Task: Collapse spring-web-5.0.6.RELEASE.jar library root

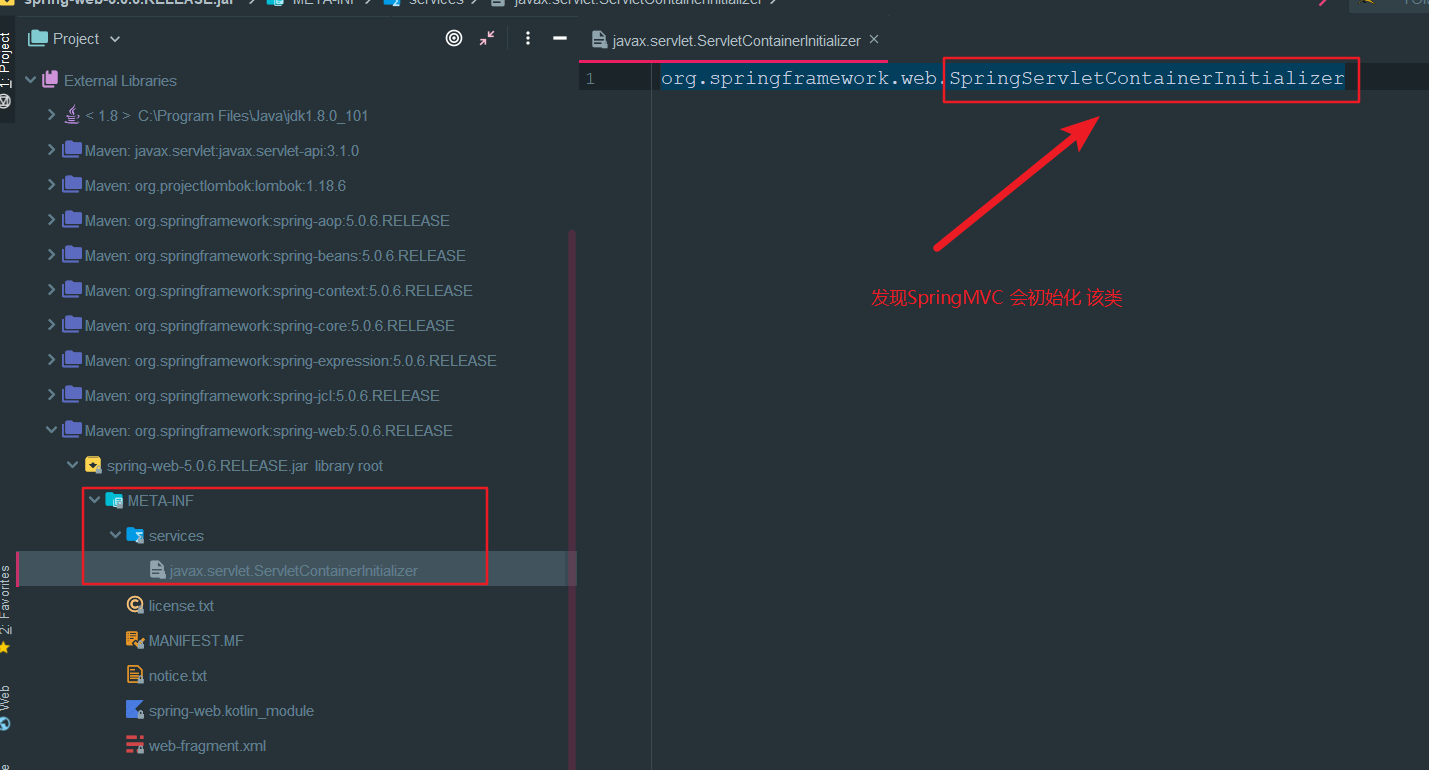Action: click(x=72, y=465)
